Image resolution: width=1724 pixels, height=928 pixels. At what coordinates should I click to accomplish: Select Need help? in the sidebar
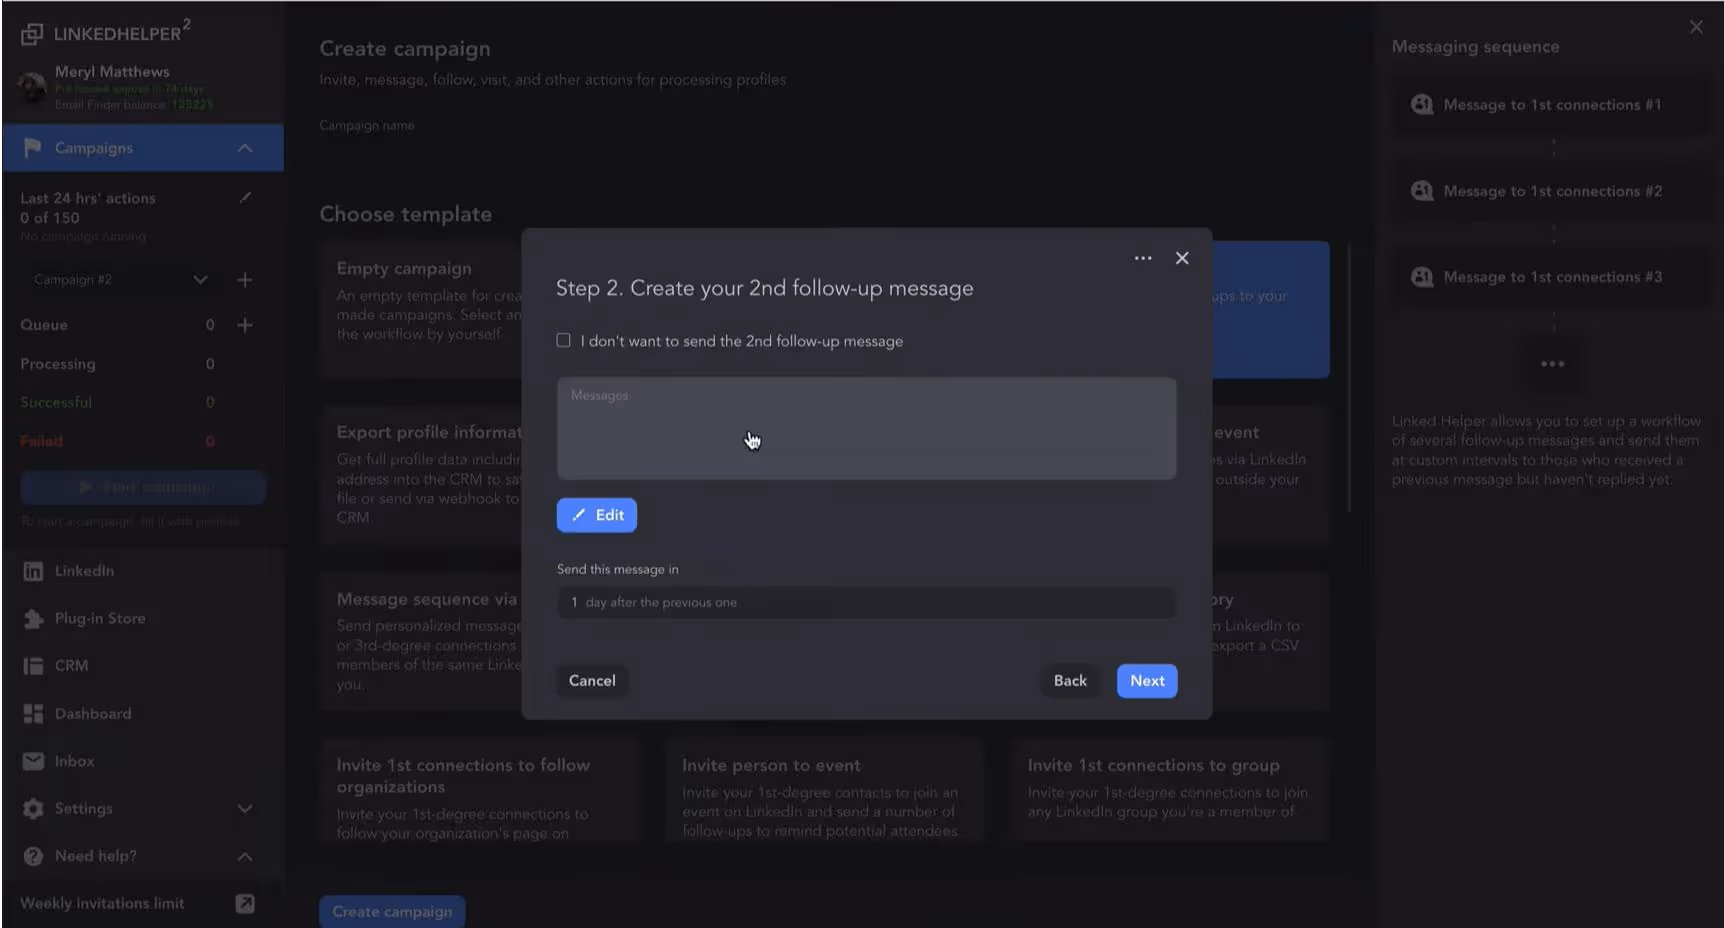pyautogui.click(x=95, y=856)
